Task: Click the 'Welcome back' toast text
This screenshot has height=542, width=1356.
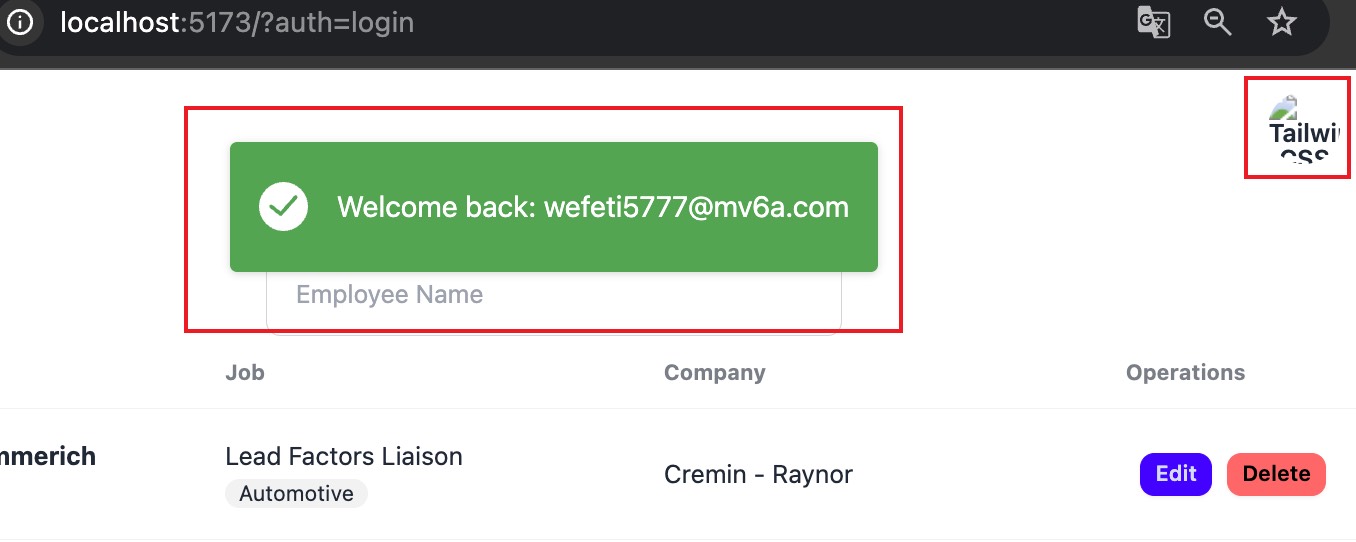Action: click(x=436, y=207)
